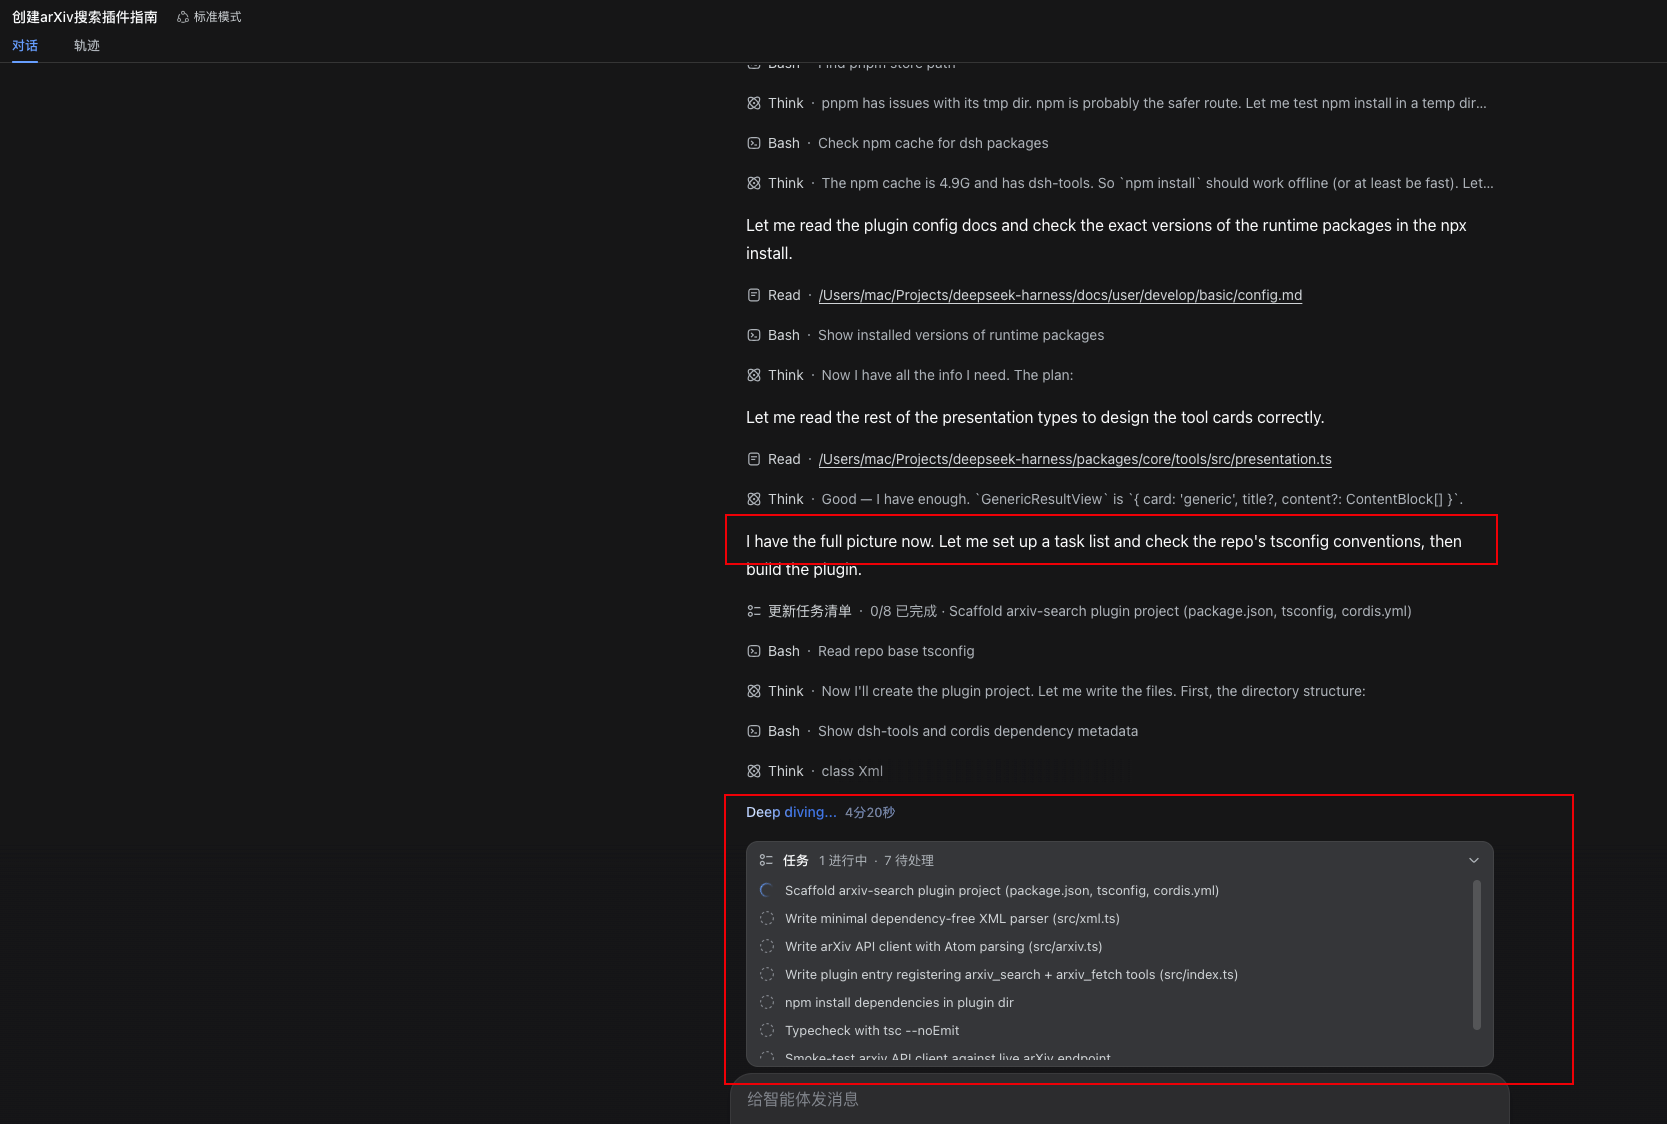Image resolution: width=1667 pixels, height=1124 pixels.
Task: Select task 'Scaffold arxiv-search plugin project'
Action: [x=1002, y=890]
